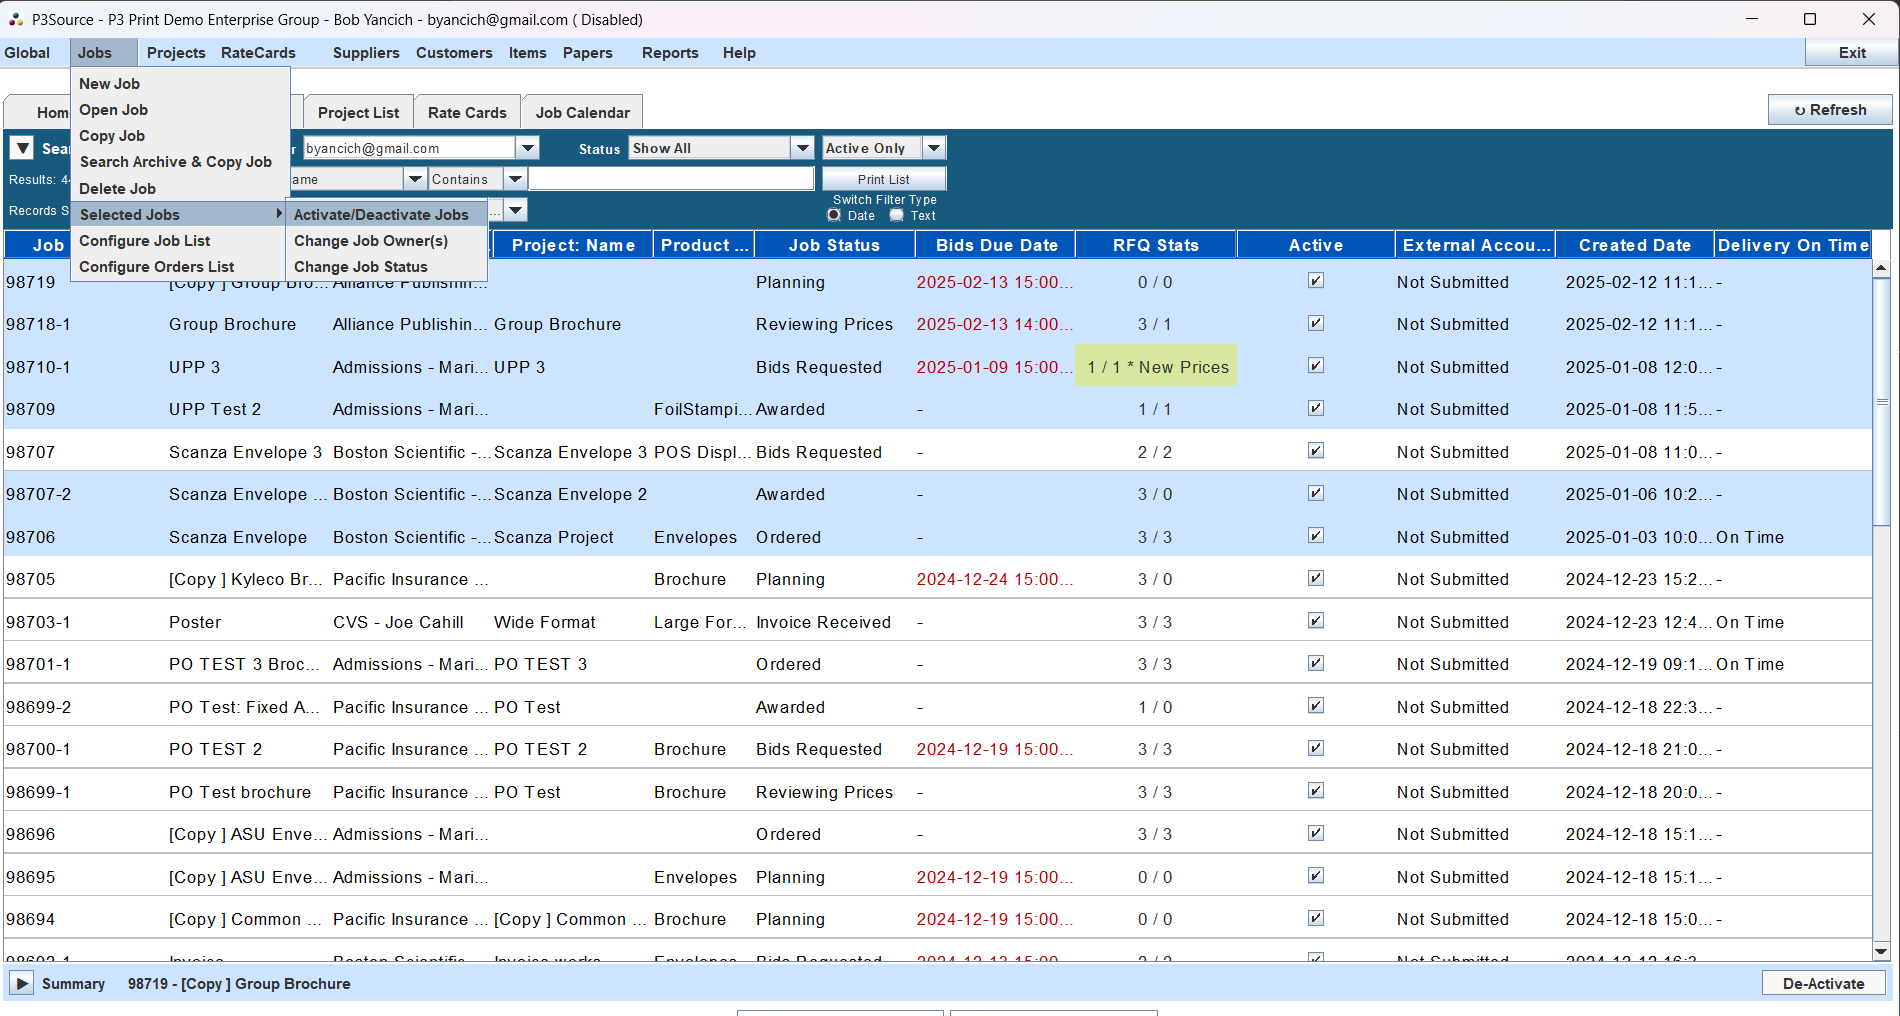Image resolution: width=1900 pixels, height=1016 pixels.
Task: Uncheck Active checkbox for job 98719
Action: tap(1316, 281)
